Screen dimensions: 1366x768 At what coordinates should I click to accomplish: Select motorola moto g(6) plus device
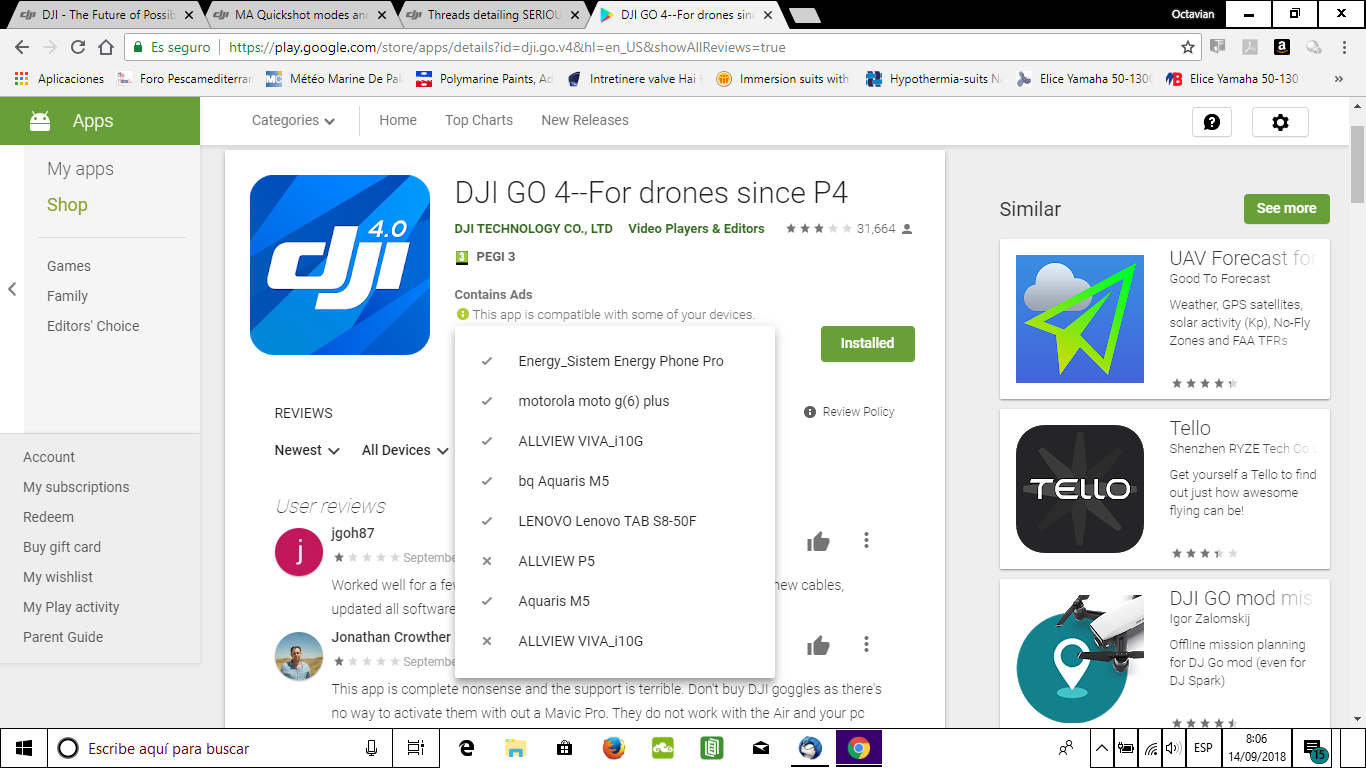tap(615, 401)
